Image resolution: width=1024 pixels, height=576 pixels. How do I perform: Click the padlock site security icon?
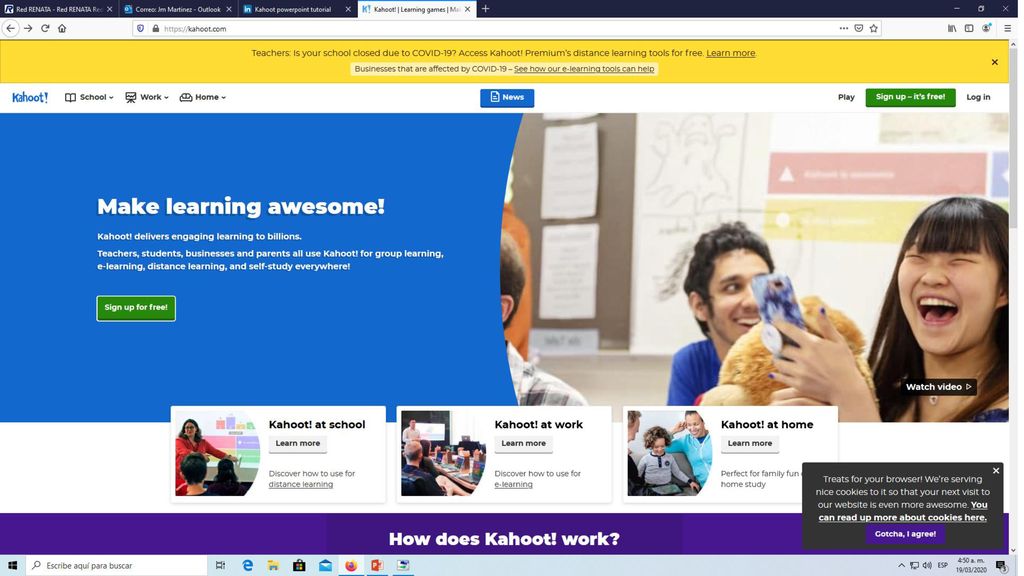click(155, 29)
